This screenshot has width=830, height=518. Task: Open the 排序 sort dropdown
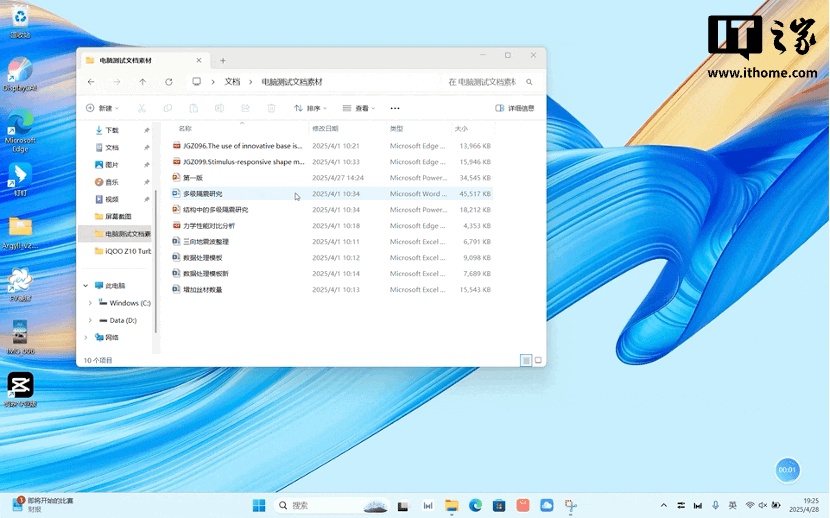[x=310, y=108]
